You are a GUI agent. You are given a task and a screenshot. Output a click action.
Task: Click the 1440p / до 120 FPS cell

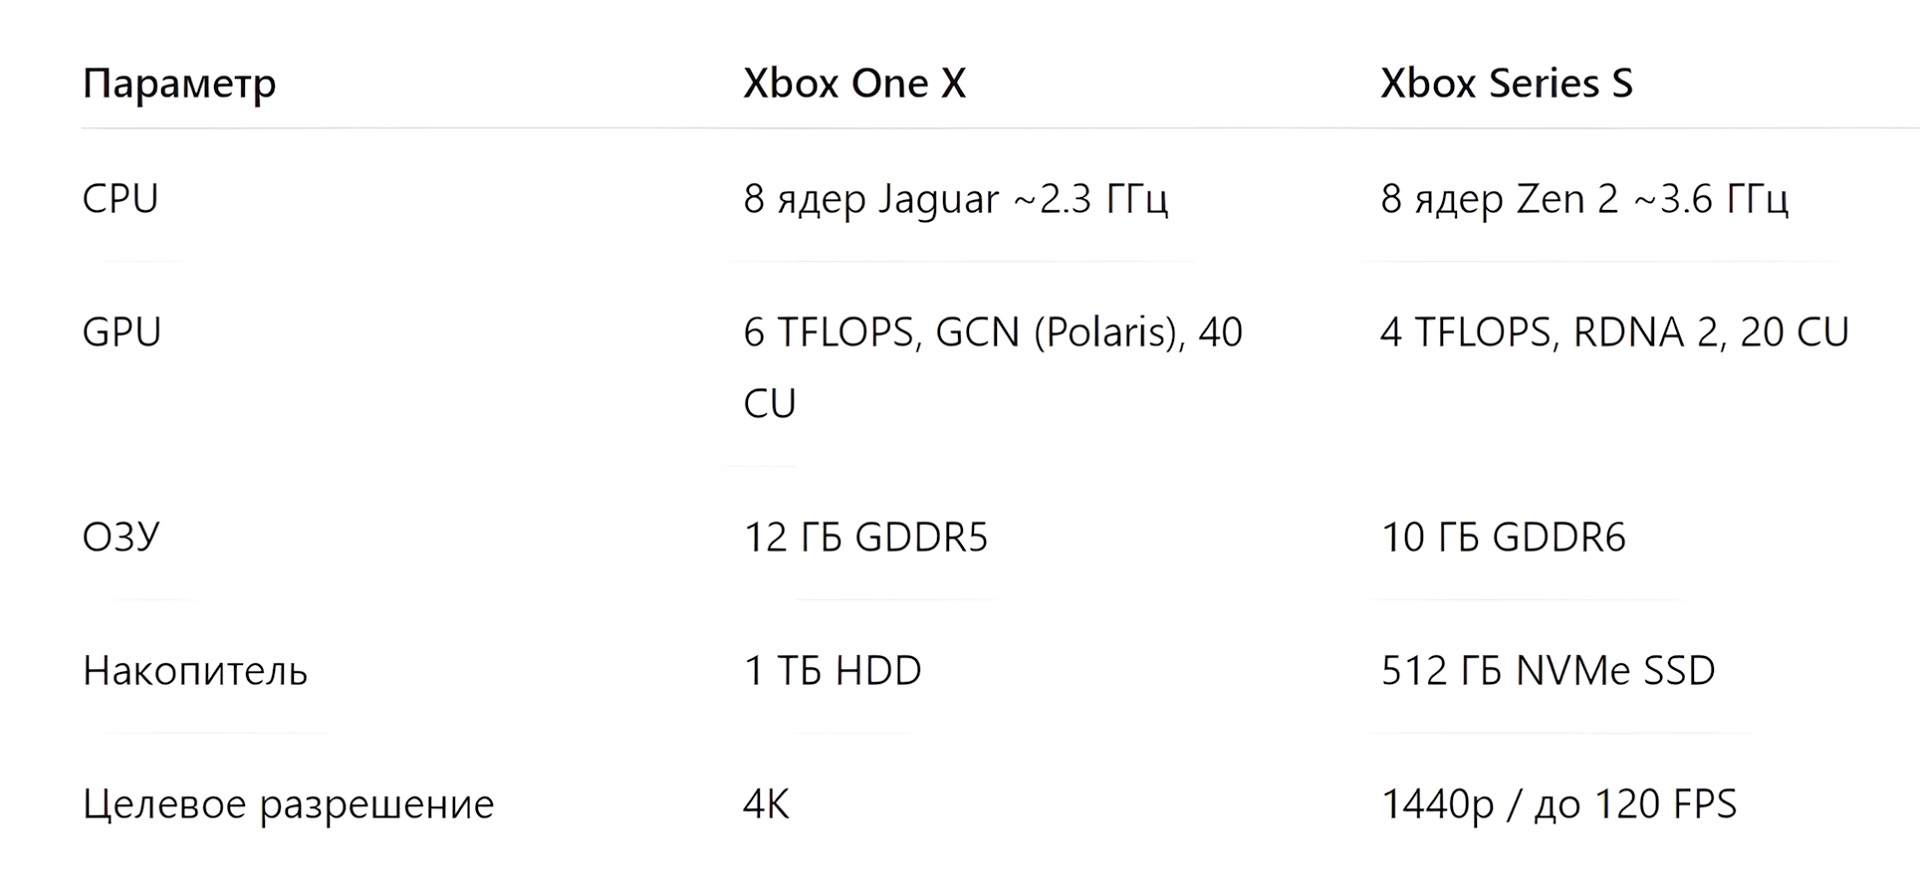point(1559,804)
